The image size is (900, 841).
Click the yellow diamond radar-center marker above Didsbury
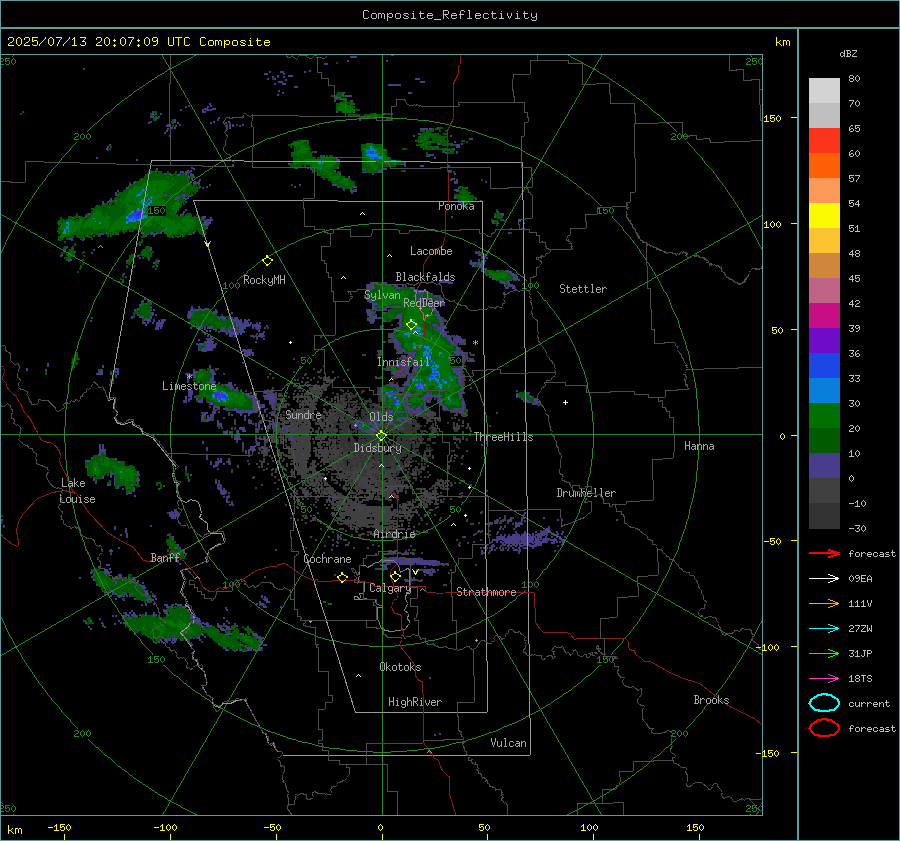[381, 436]
